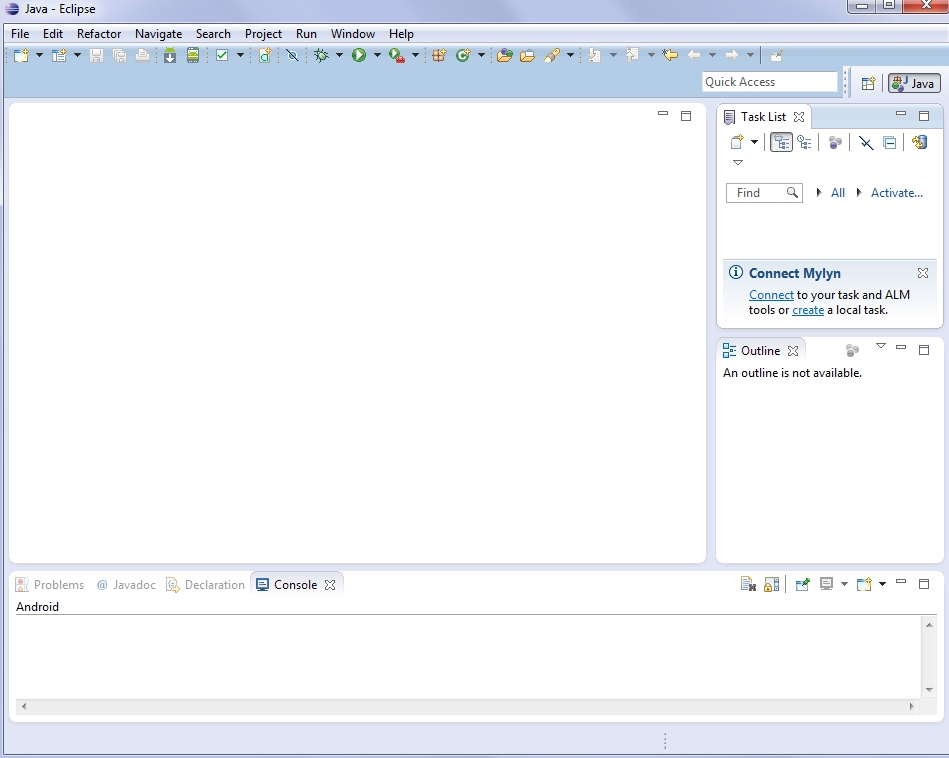Click the All working set link

[x=838, y=193]
